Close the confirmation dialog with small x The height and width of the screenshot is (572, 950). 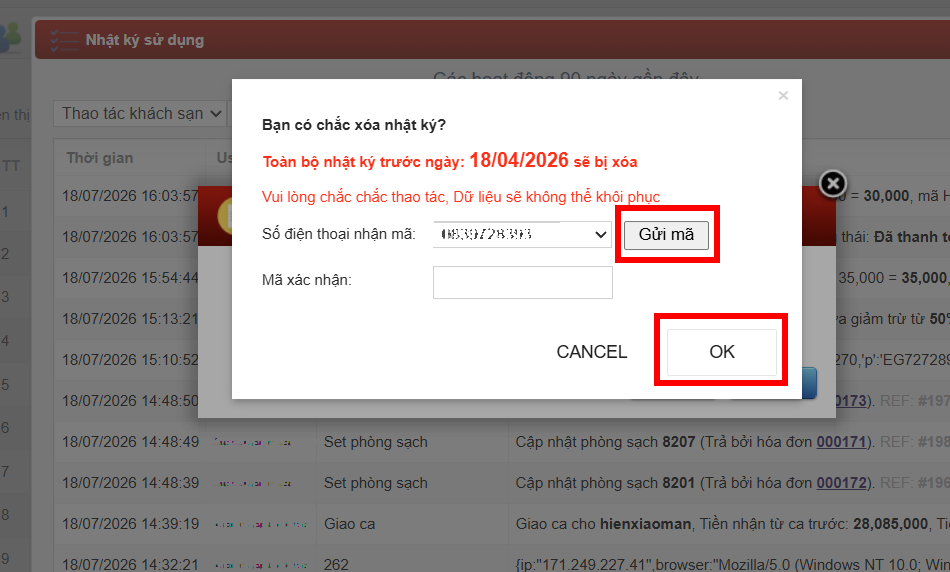[783, 96]
